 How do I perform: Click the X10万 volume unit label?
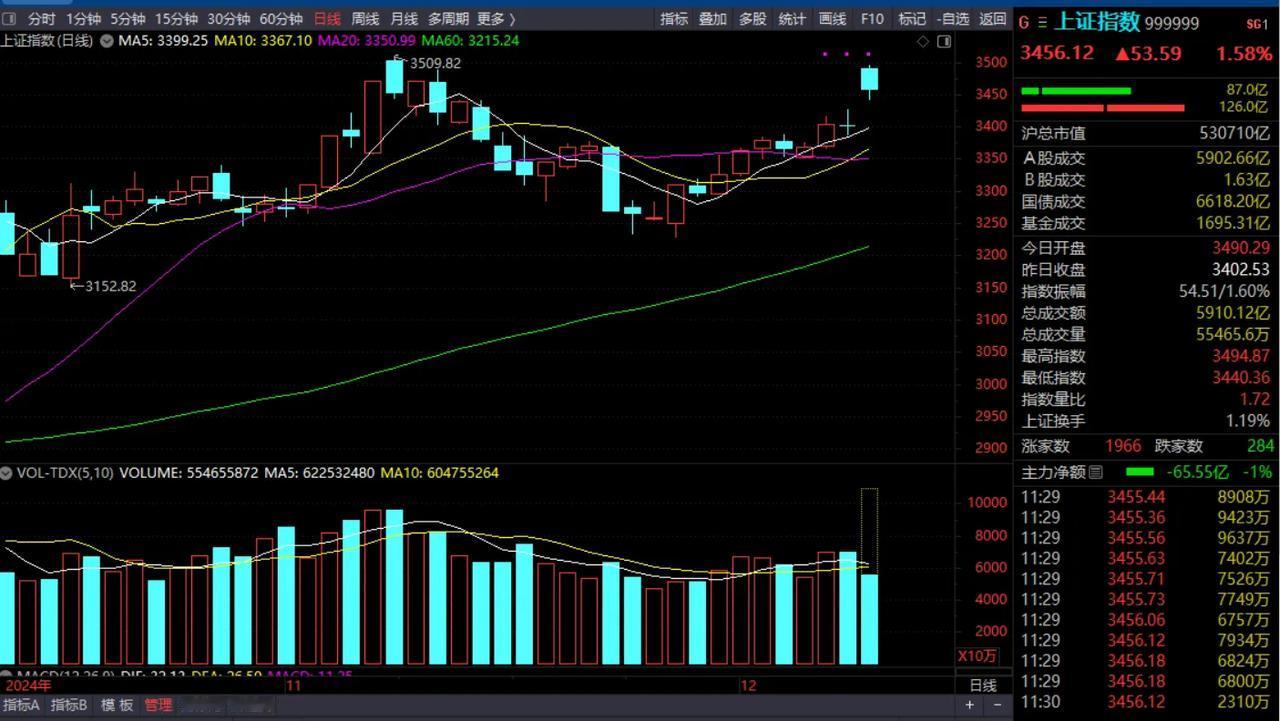(x=977, y=656)
